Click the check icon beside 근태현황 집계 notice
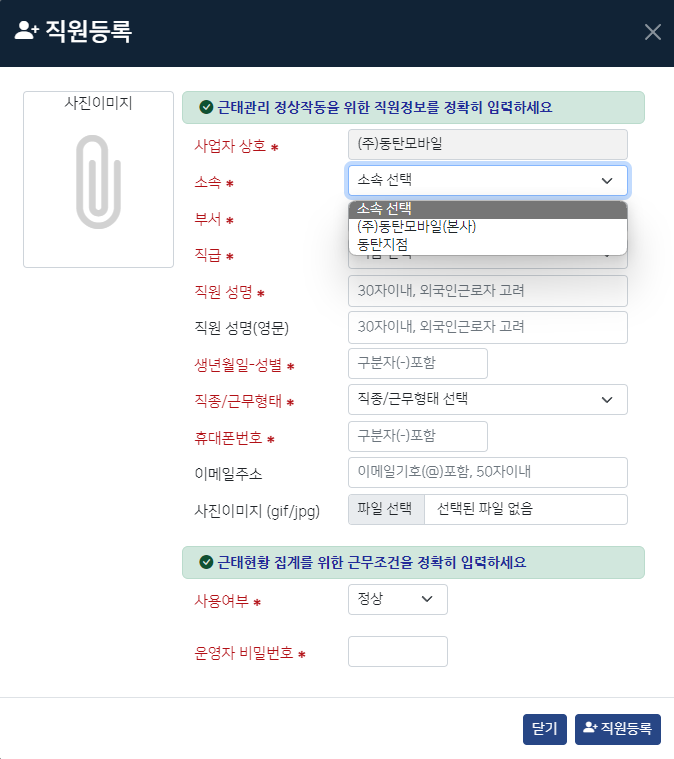Viewport: 674px width, 759px height. point(206,562)
